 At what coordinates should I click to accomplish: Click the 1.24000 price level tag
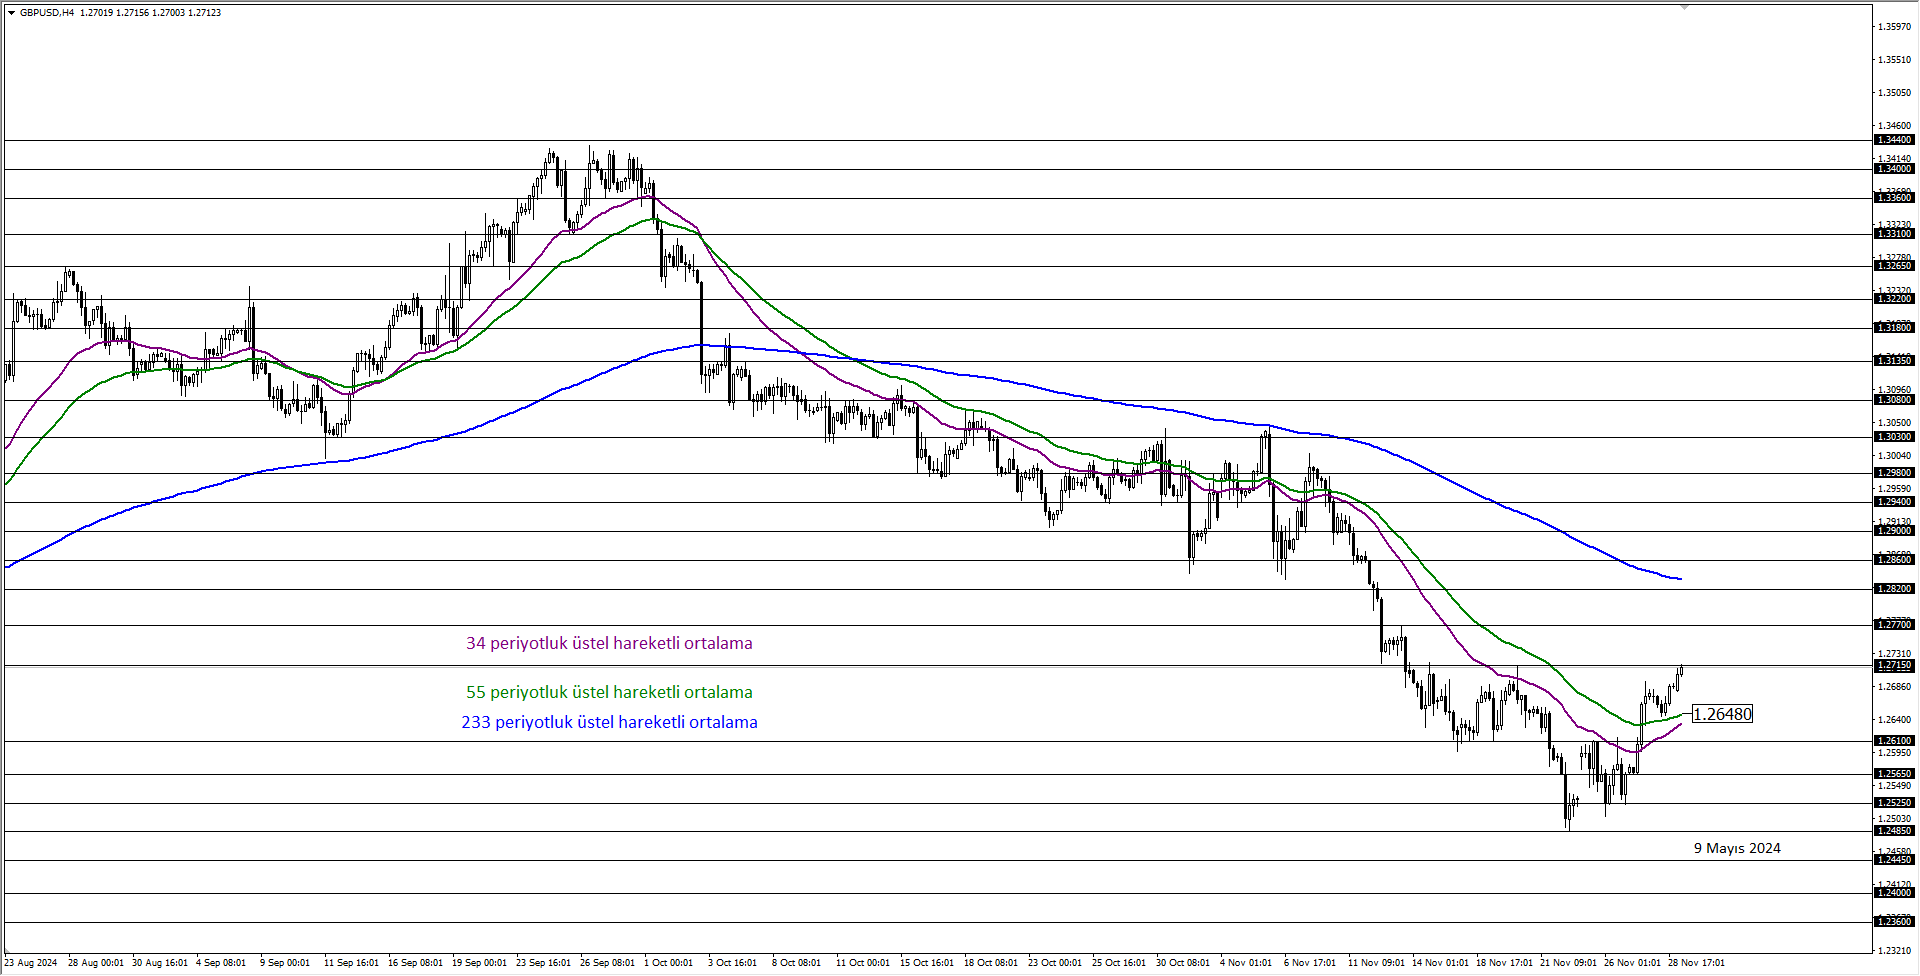point(1894,893)
